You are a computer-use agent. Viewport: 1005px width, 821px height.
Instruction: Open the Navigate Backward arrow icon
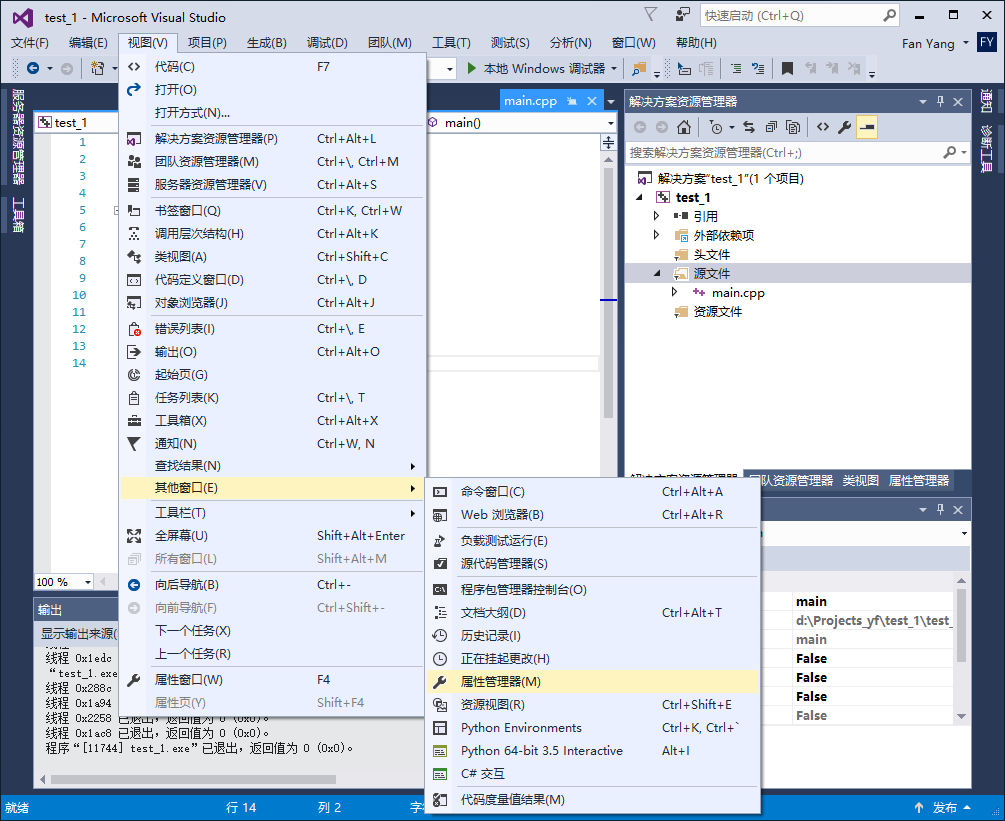coord(30,70)
